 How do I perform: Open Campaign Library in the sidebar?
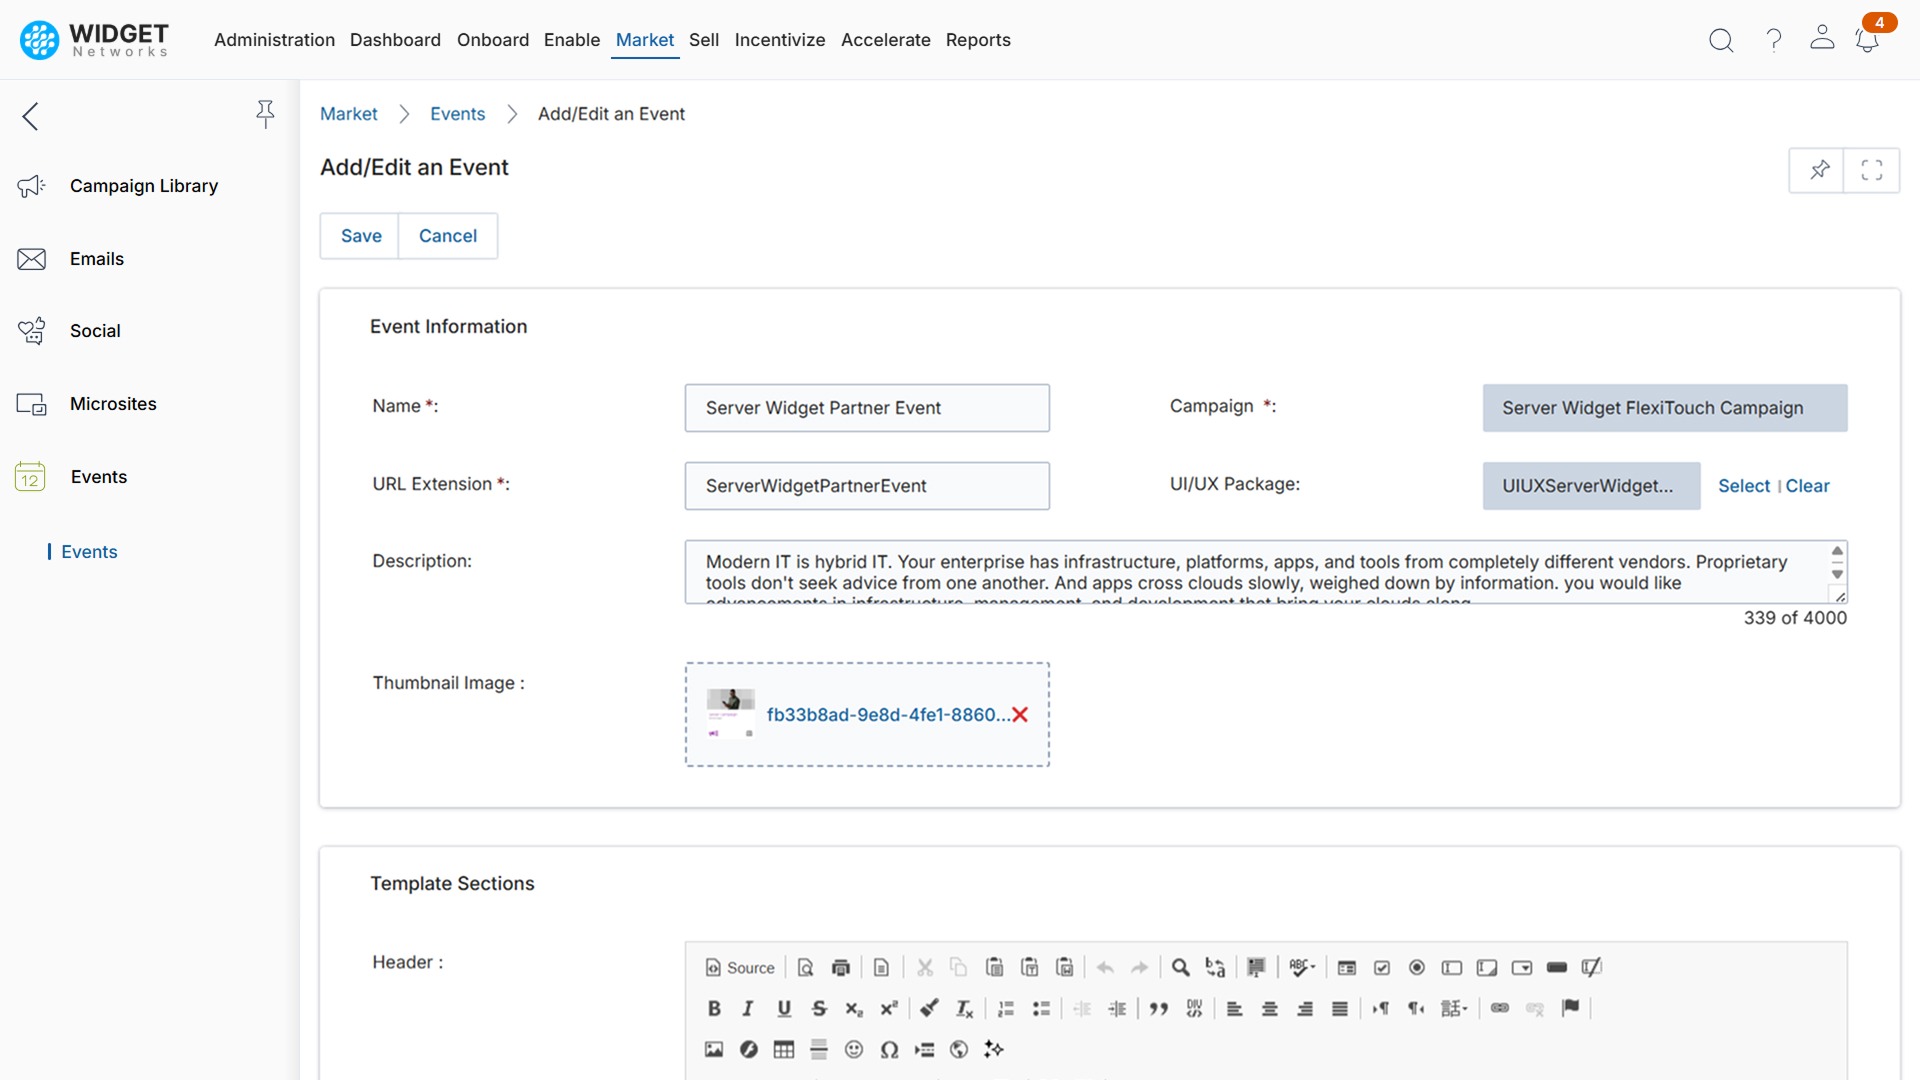[143, 186]
